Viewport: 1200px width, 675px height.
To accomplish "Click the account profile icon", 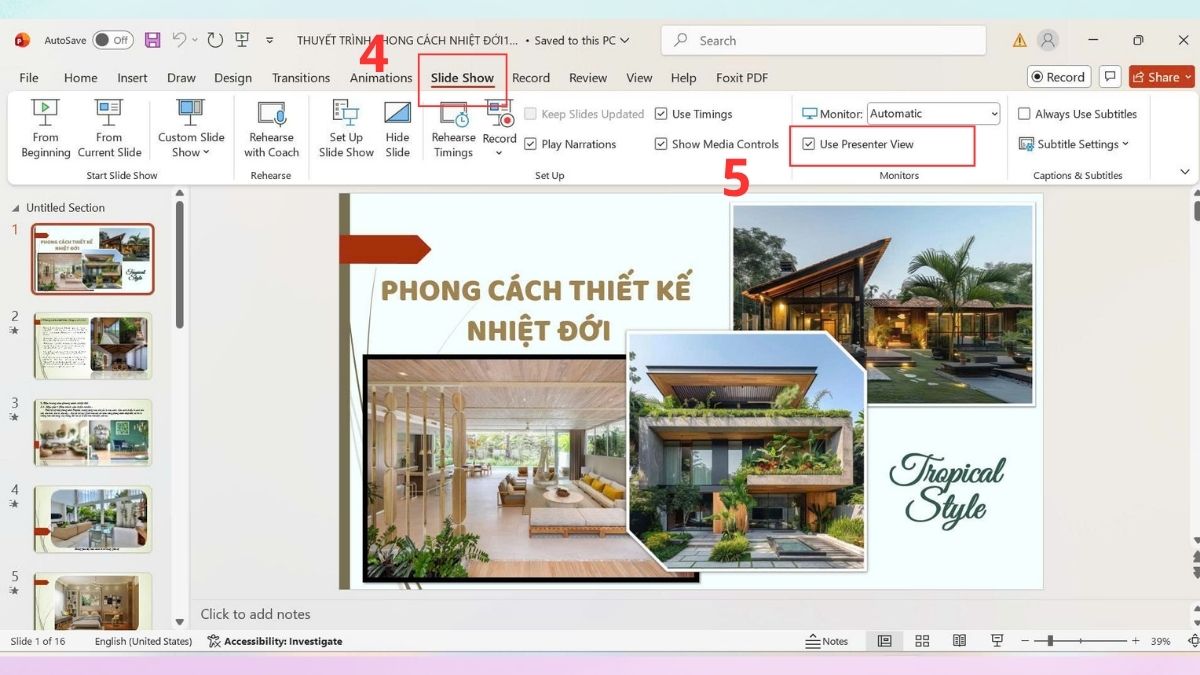I will pos(1048,40).
